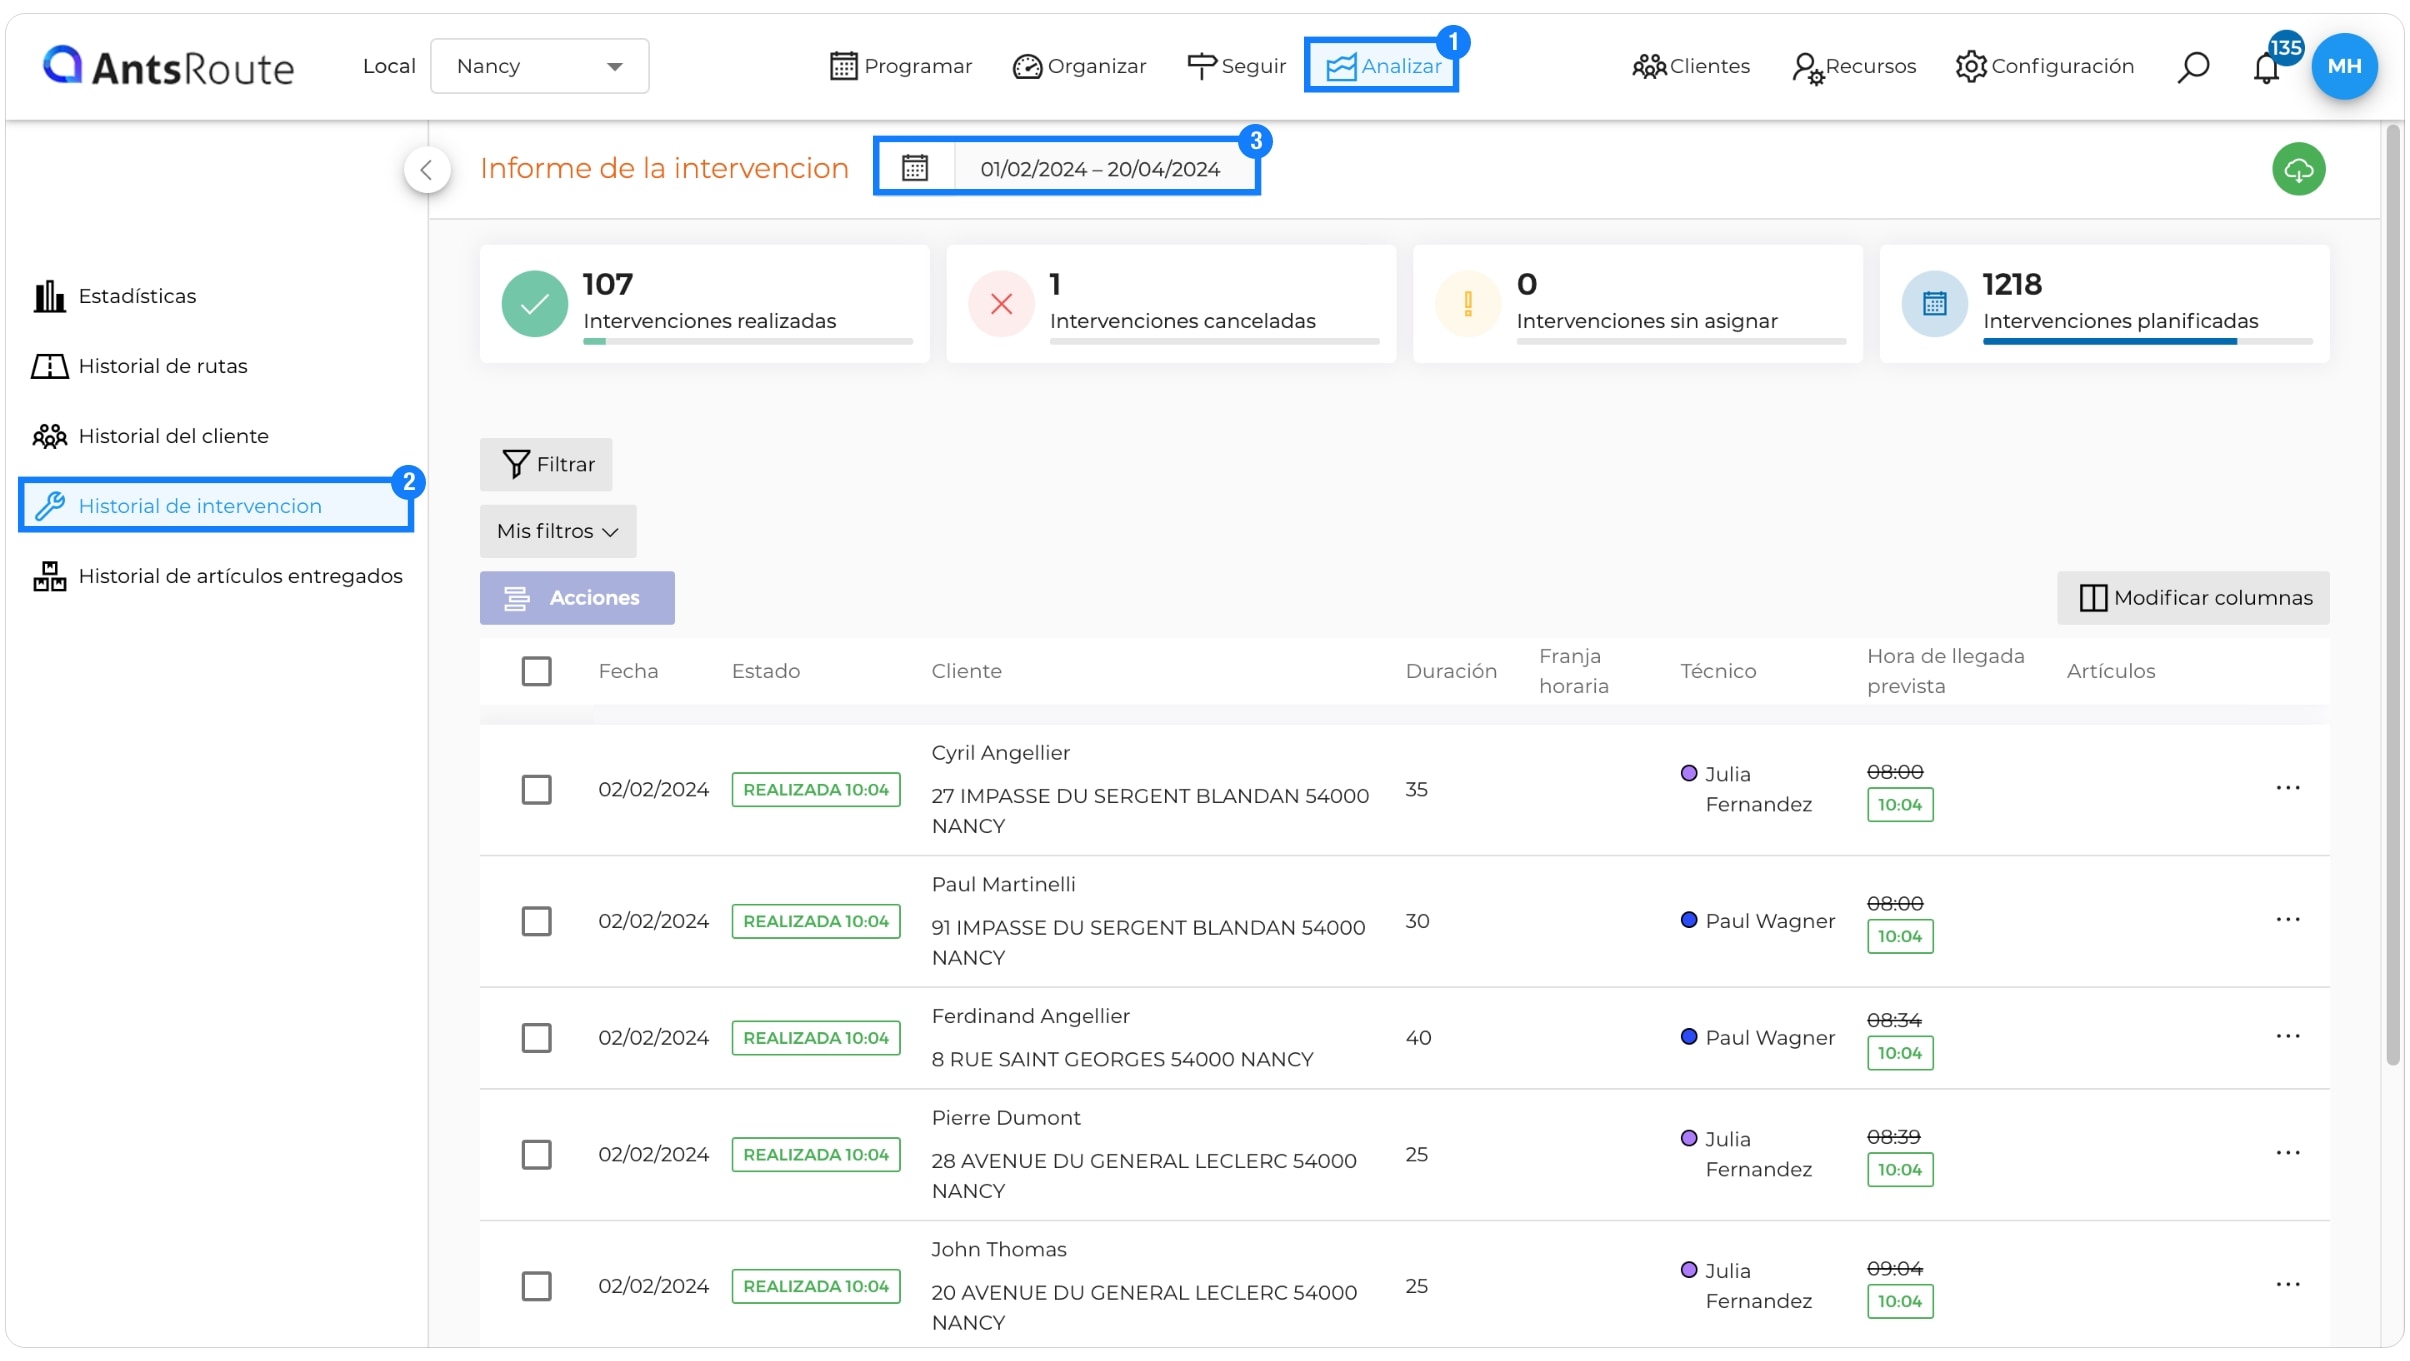
Task: Click Modificar columnas button
Action: pos(2193,598)
